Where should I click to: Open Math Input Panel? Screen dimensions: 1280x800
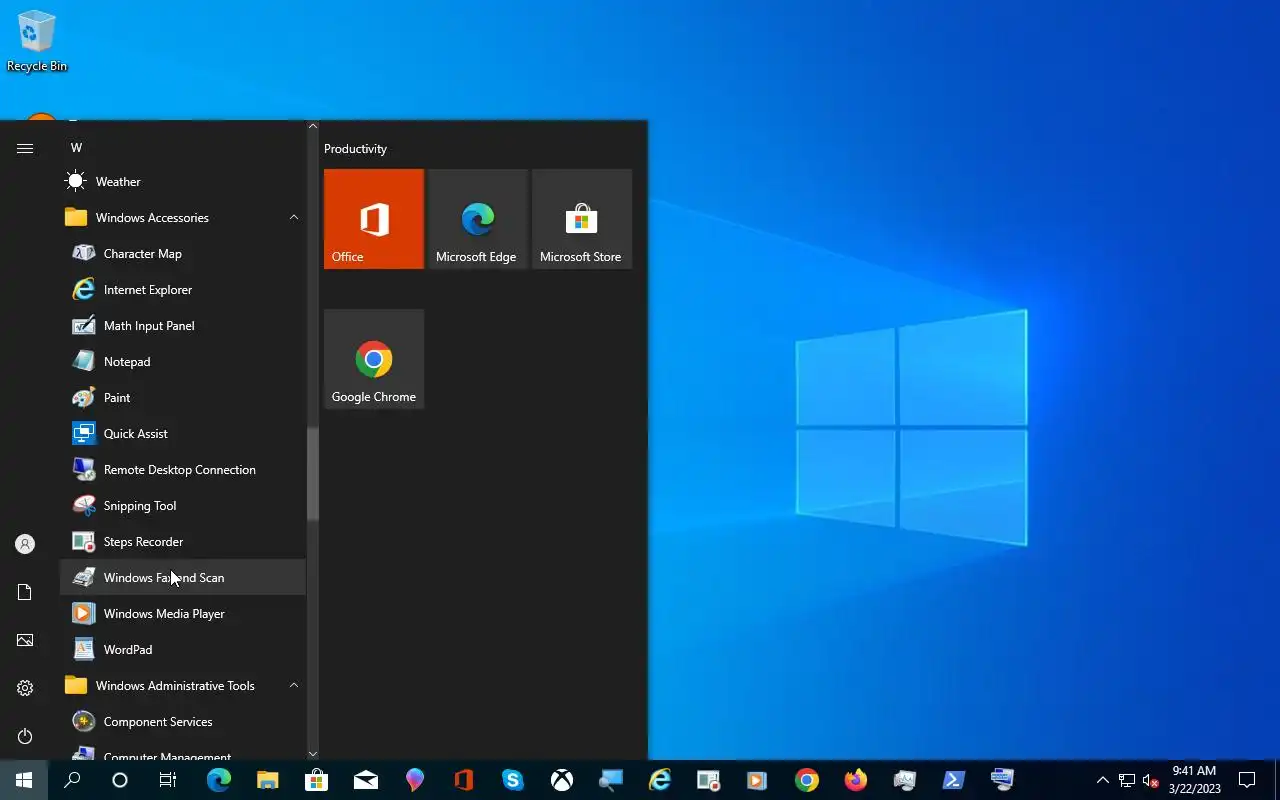(x=183, y=326)
